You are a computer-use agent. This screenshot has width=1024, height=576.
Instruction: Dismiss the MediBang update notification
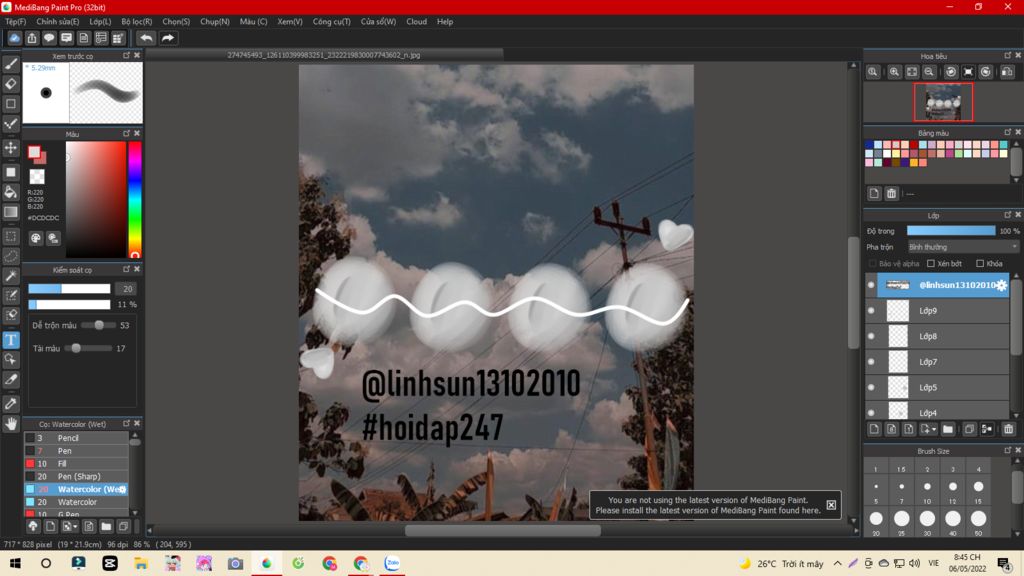(x=831, y=505)
